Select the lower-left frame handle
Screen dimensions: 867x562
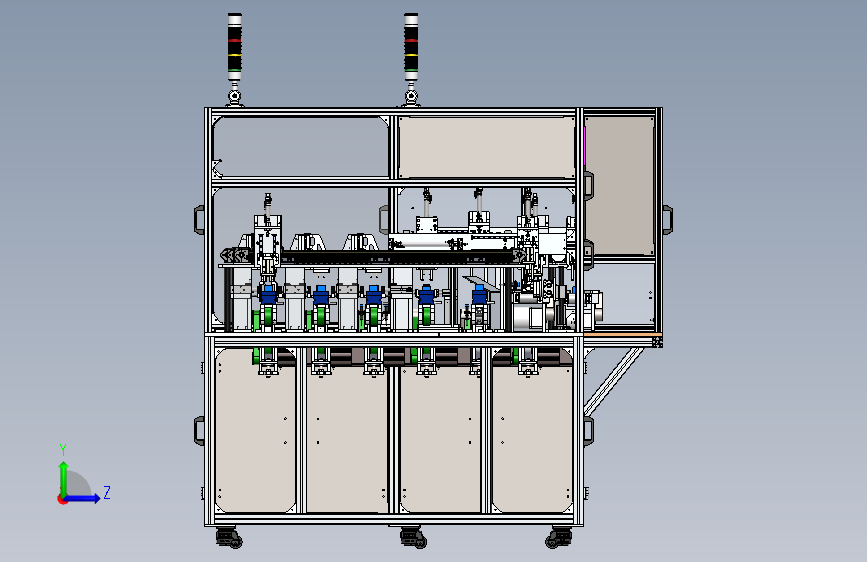click(x=199, y=431)
